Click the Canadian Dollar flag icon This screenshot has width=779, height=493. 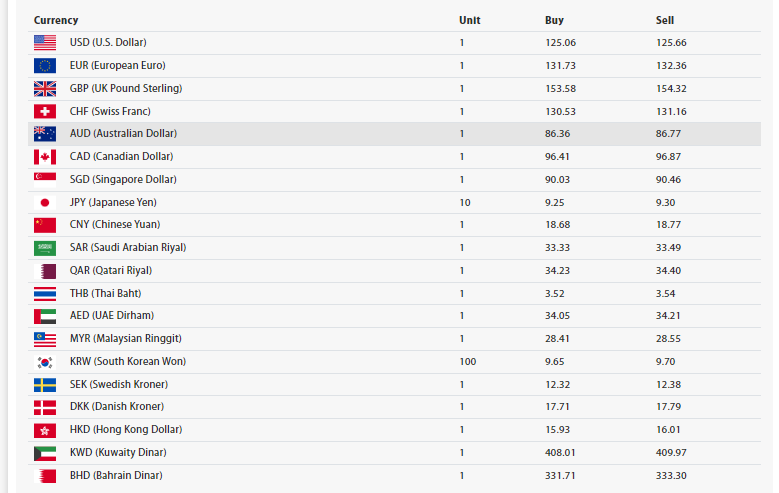click(x=45, y=157)
